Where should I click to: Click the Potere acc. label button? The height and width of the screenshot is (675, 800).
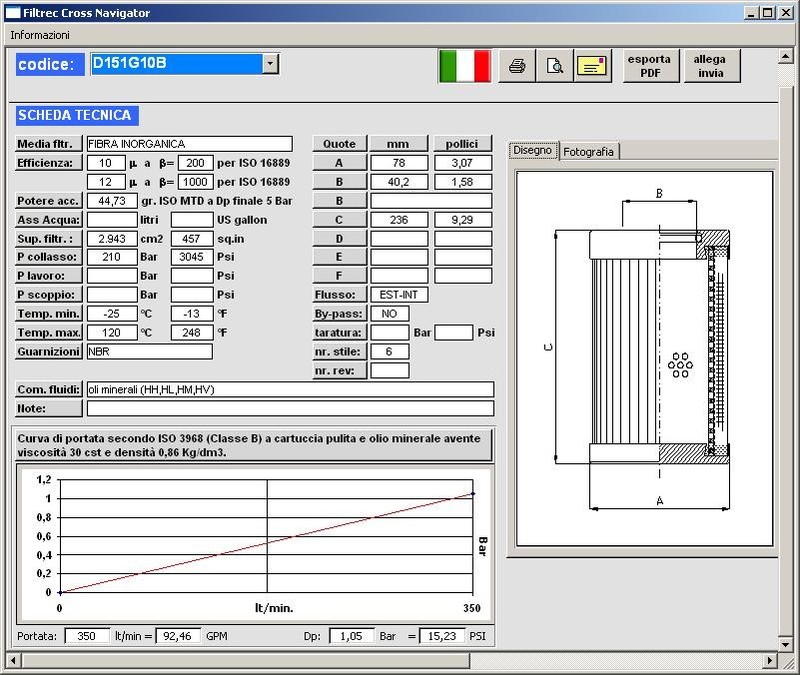pyautogui.click(x=48, y=201)
